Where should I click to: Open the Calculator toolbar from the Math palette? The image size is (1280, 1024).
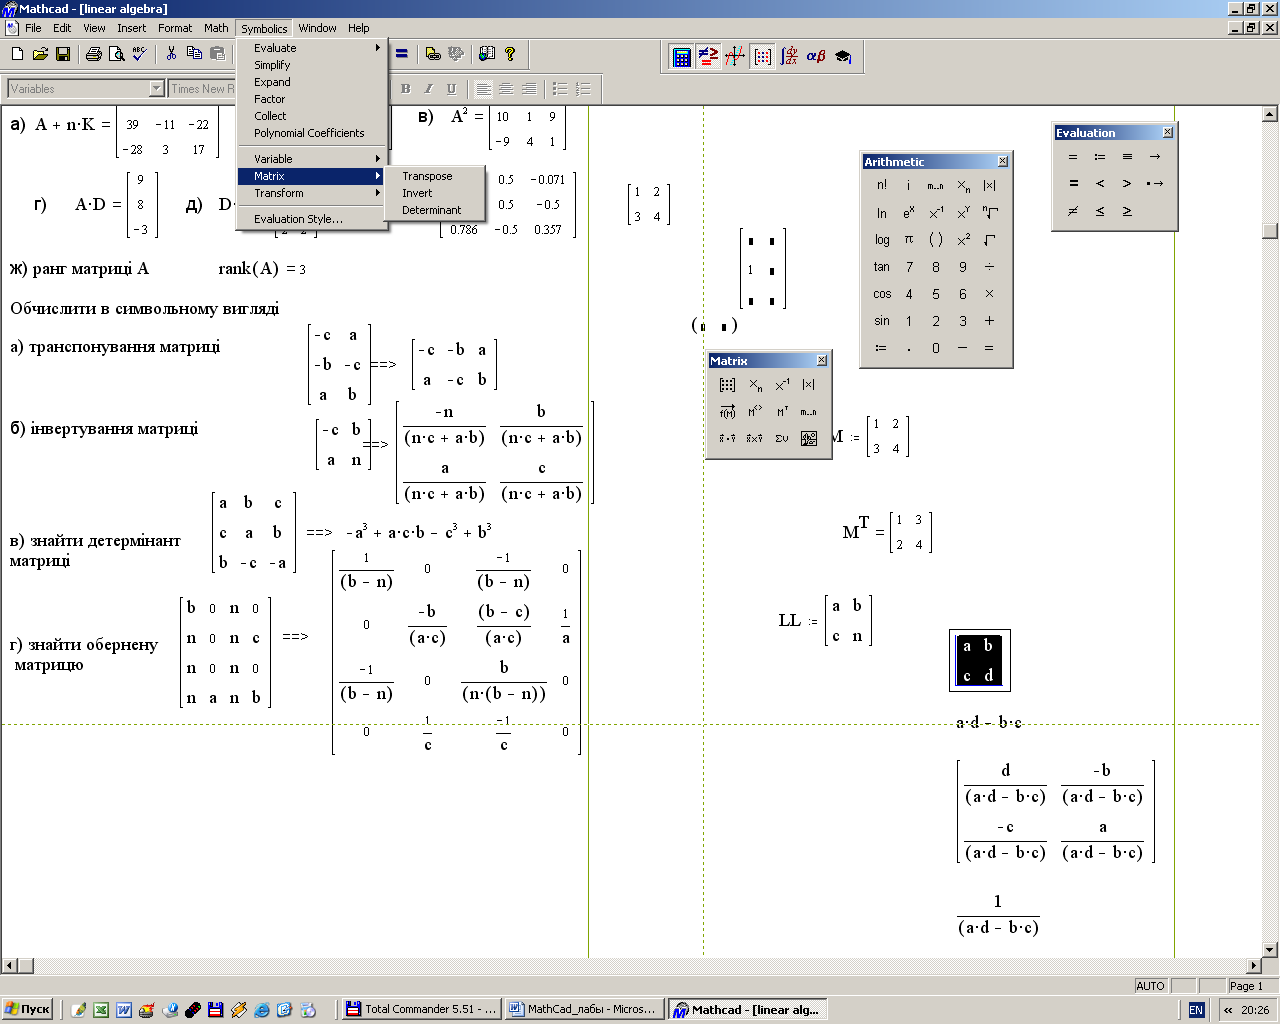coord(682,57)
